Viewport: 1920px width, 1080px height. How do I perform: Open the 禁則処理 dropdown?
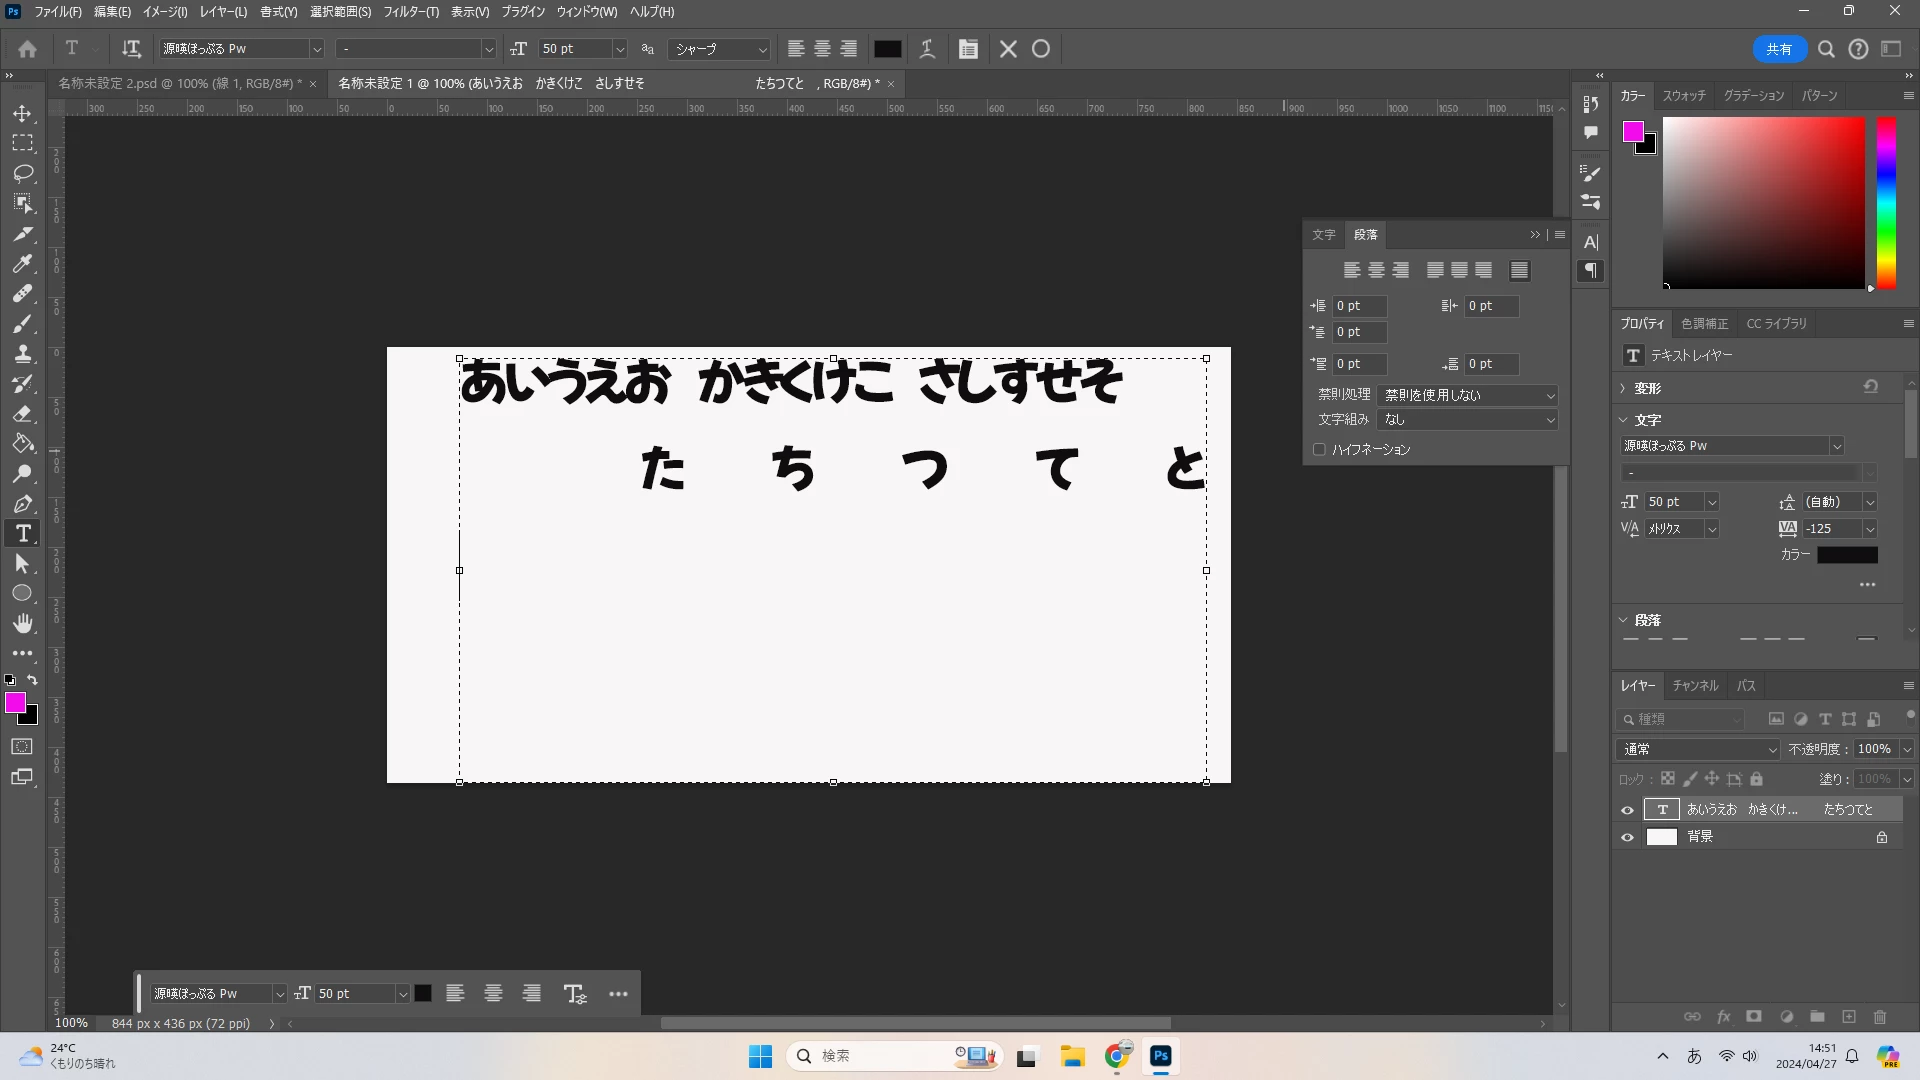click(1467, 395)
